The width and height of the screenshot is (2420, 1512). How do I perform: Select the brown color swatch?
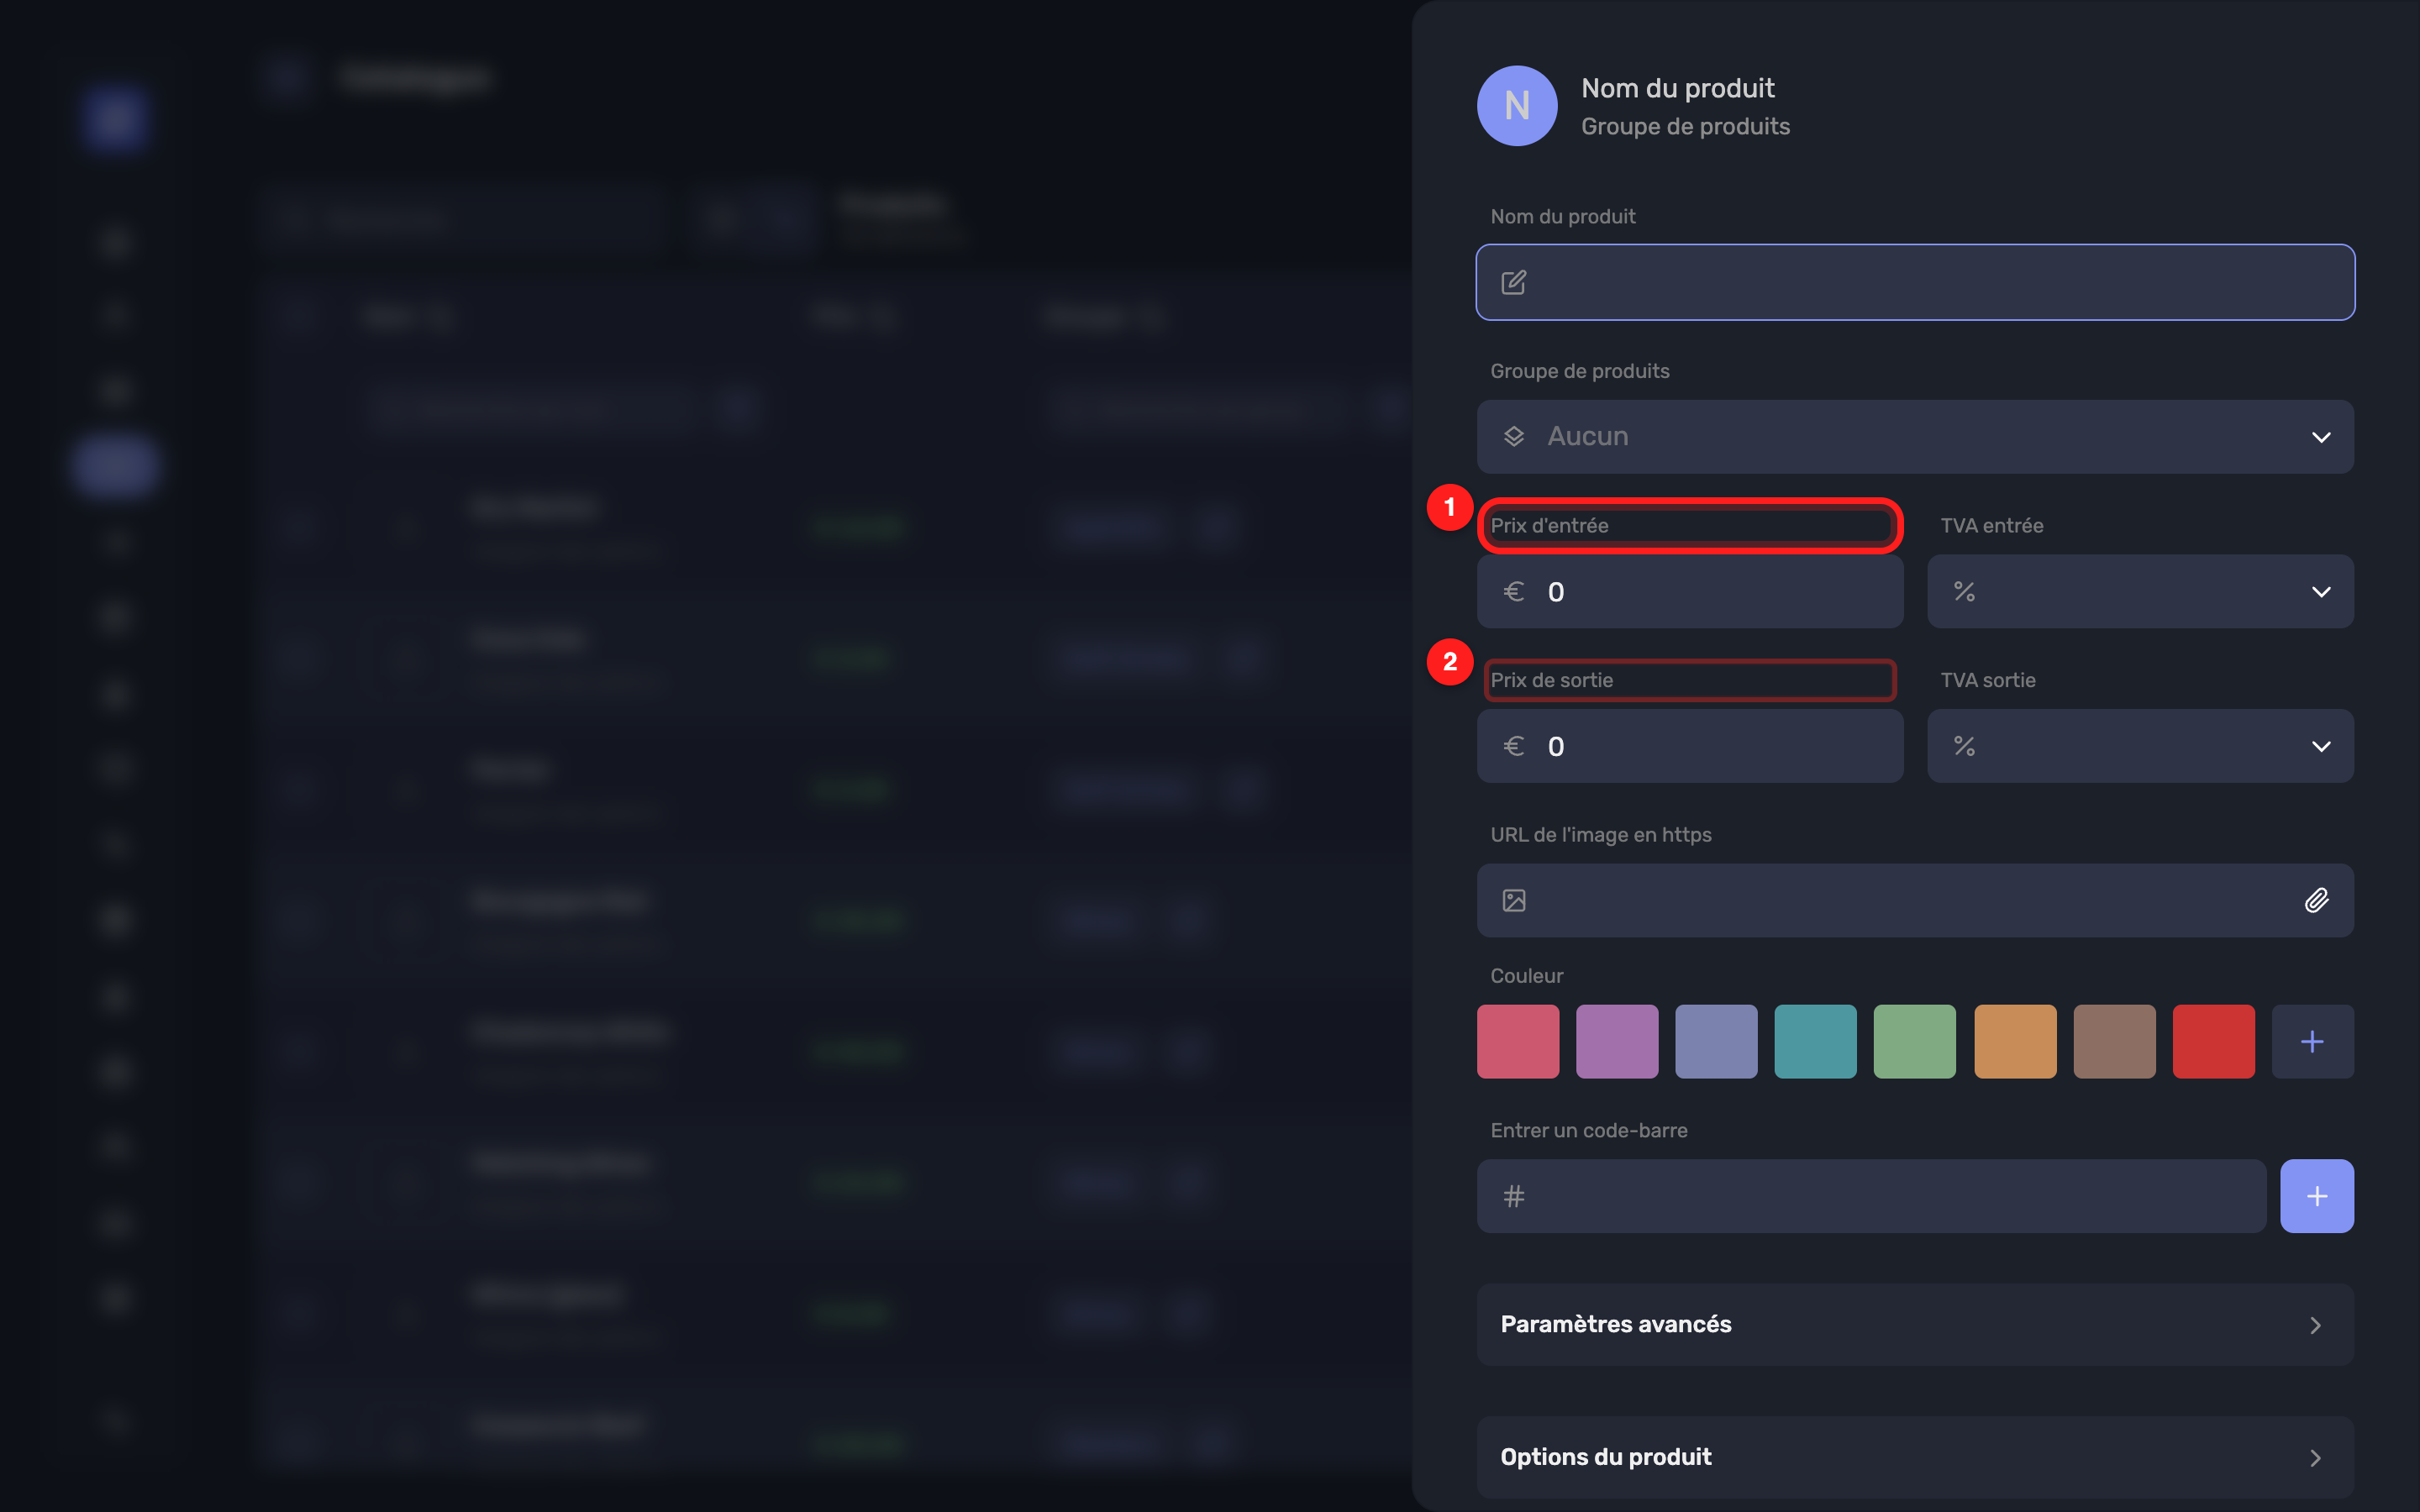[2114, 1041]
